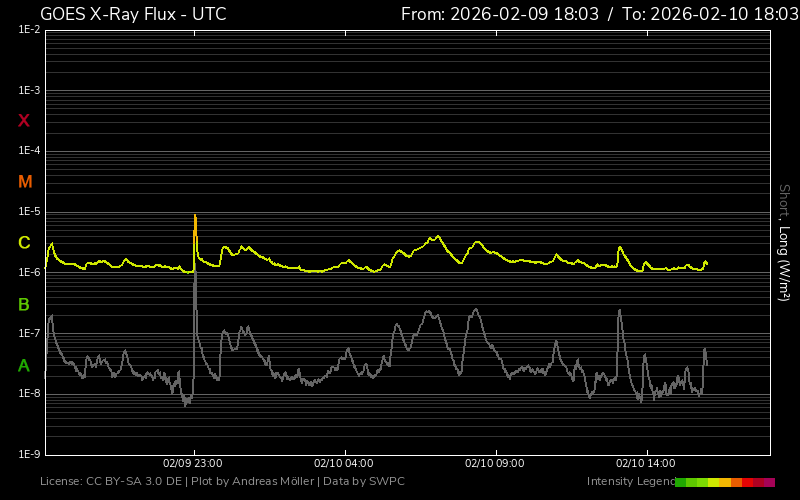Click the 1E-2 y-axis tick label
The height and width of the screenshot is (500, 800).
29,30
